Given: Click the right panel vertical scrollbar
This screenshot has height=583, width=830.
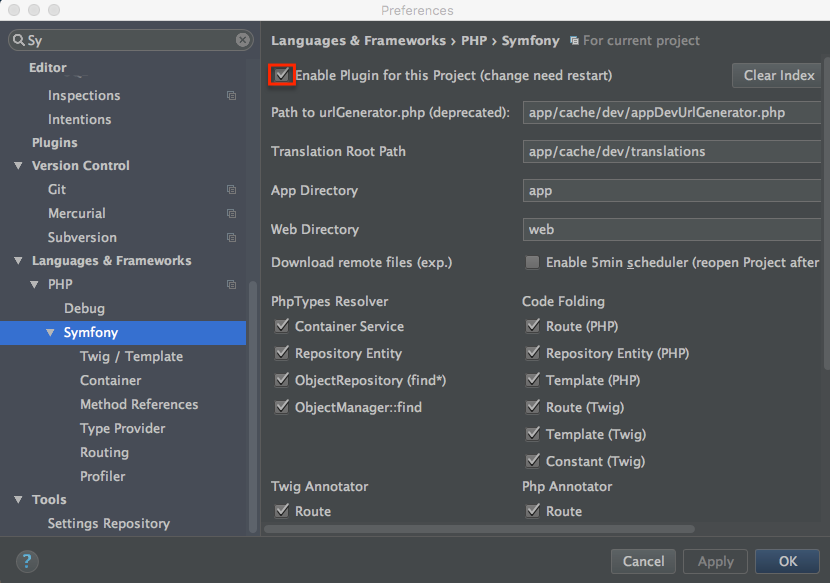Looking at the screenshot, I should click(x=827, y=213).
